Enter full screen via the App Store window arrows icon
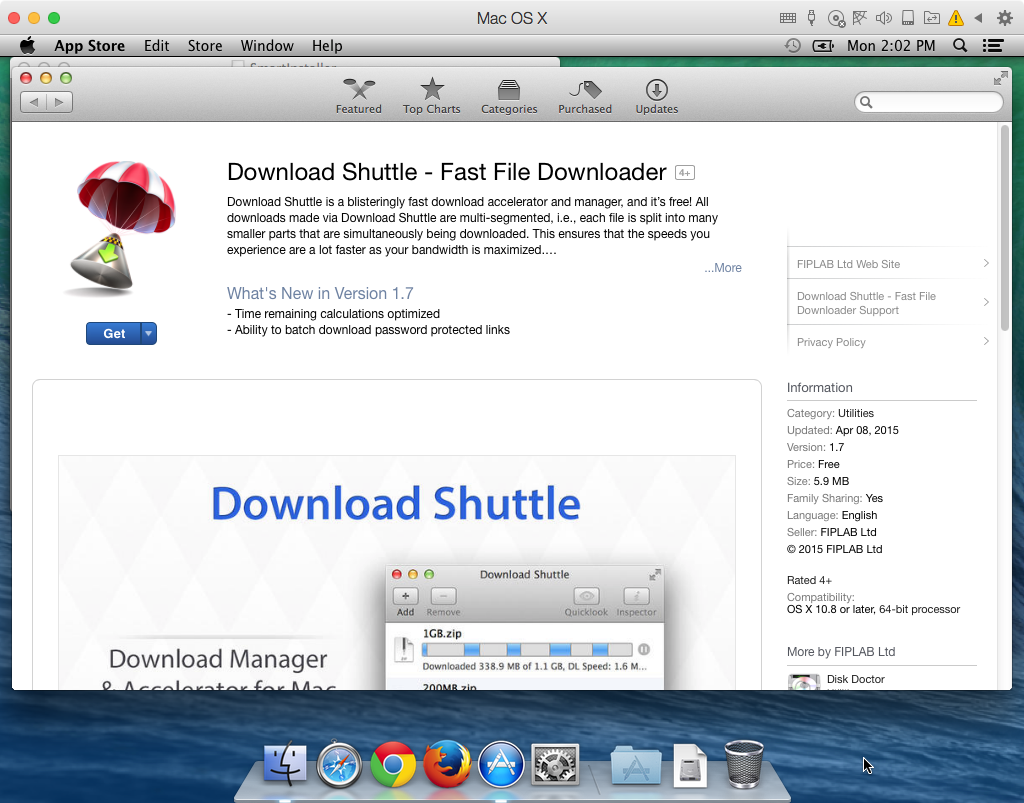 pos(1000,79)
